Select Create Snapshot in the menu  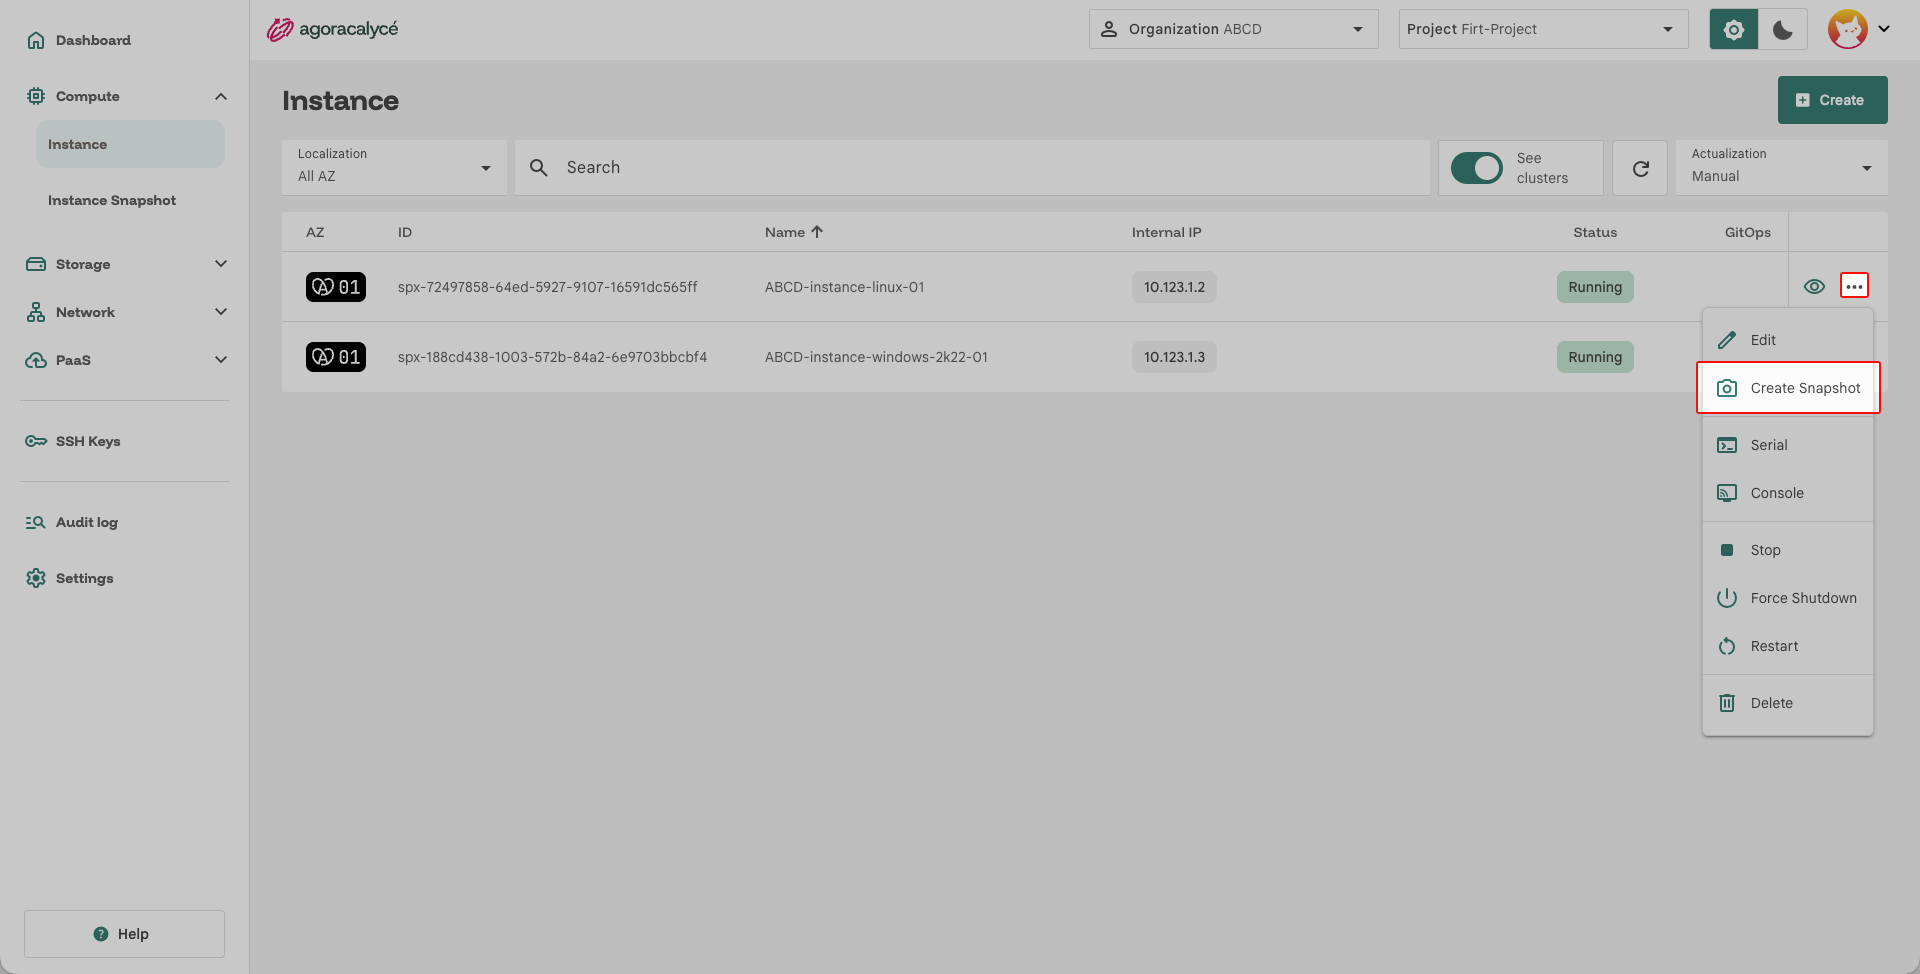coord(1788,388)
